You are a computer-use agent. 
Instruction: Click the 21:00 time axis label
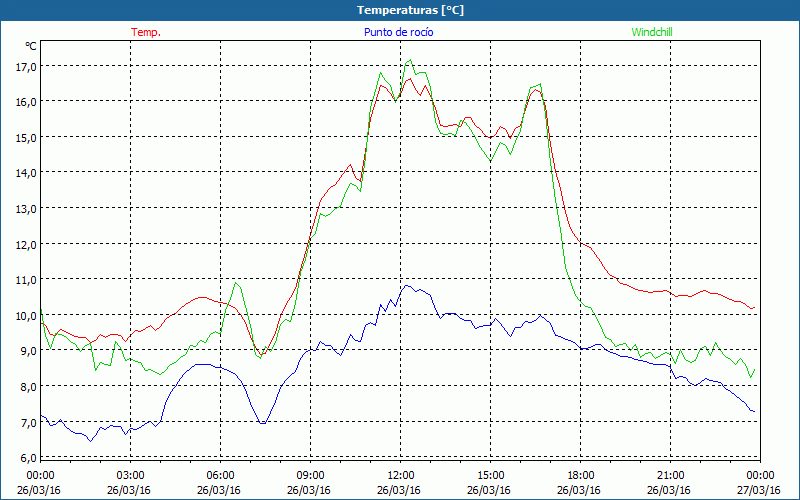670,475
